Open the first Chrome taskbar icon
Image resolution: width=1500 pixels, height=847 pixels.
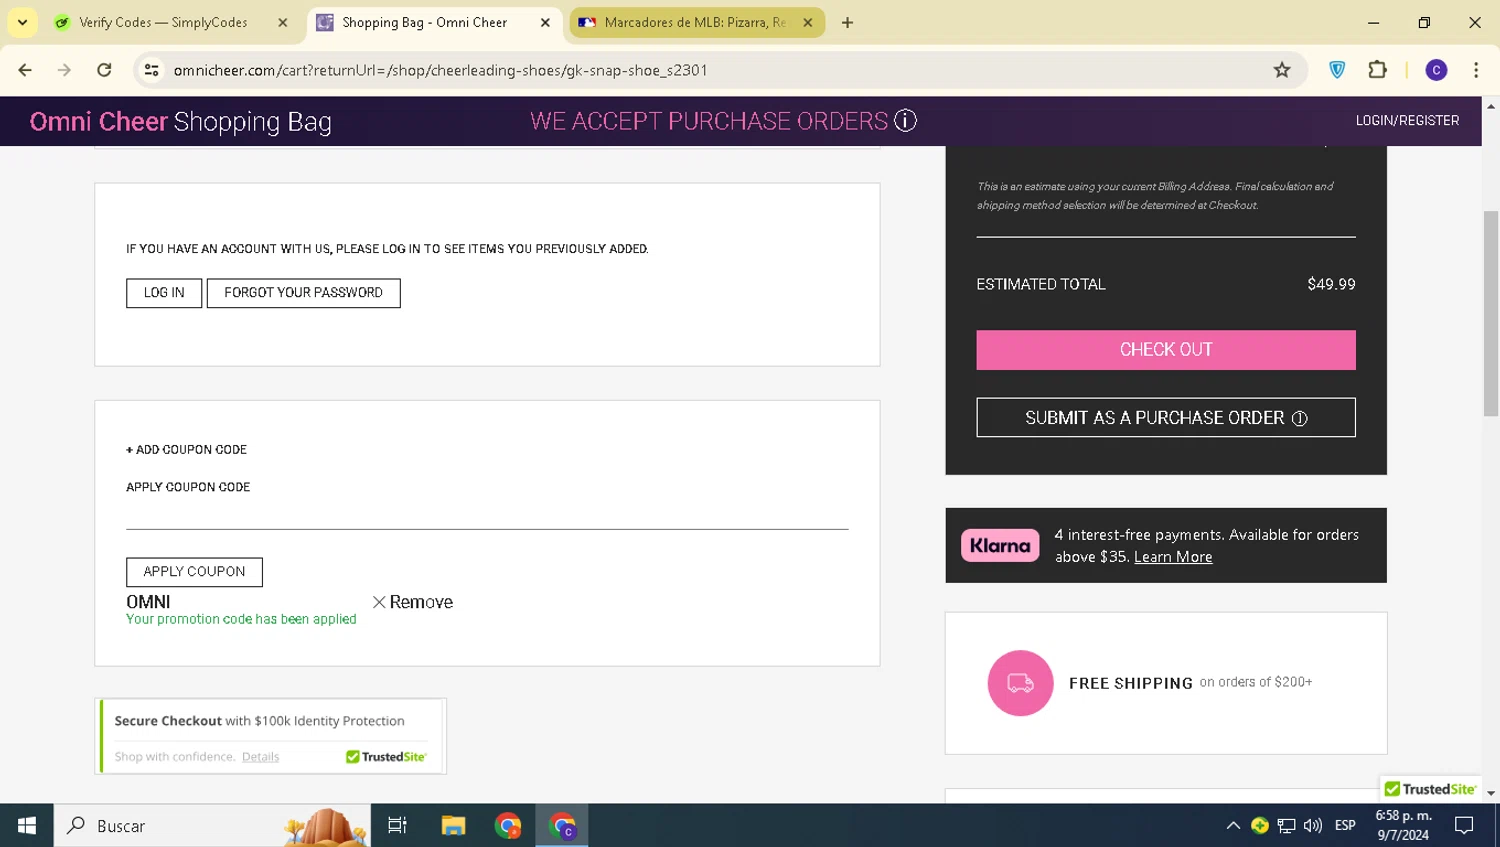coord(508,825)
